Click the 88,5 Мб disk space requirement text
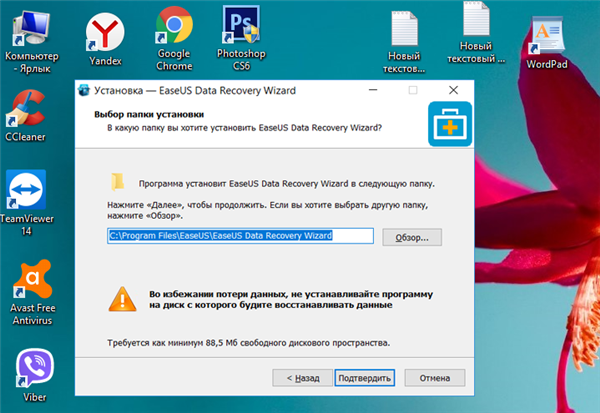600x413 pixels. 248,343
